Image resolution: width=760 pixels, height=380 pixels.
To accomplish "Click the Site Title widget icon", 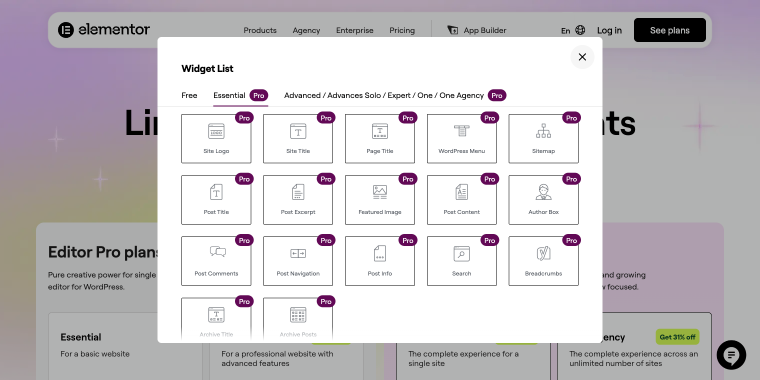I will [298, 131].
